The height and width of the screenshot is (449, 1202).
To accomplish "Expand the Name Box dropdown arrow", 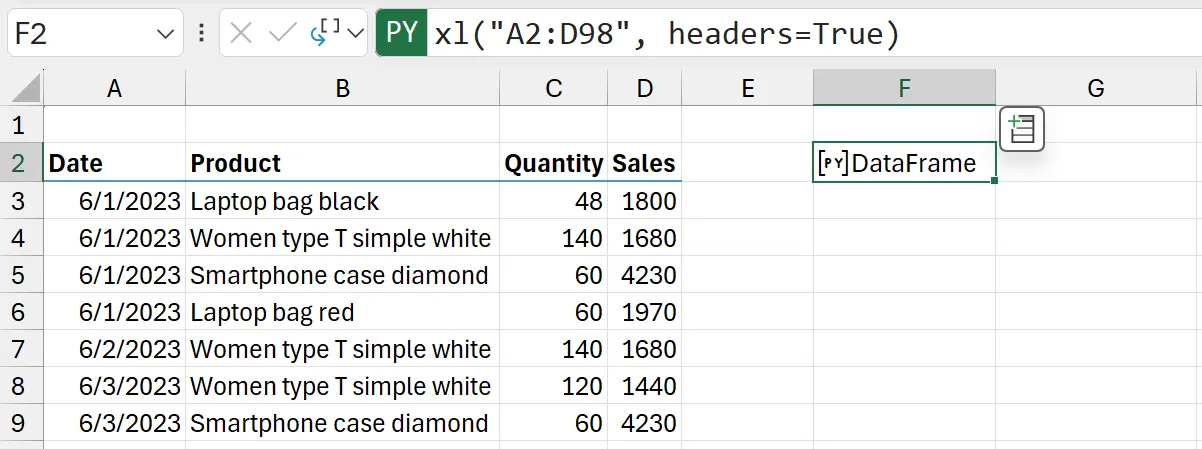I will [166, 35].
